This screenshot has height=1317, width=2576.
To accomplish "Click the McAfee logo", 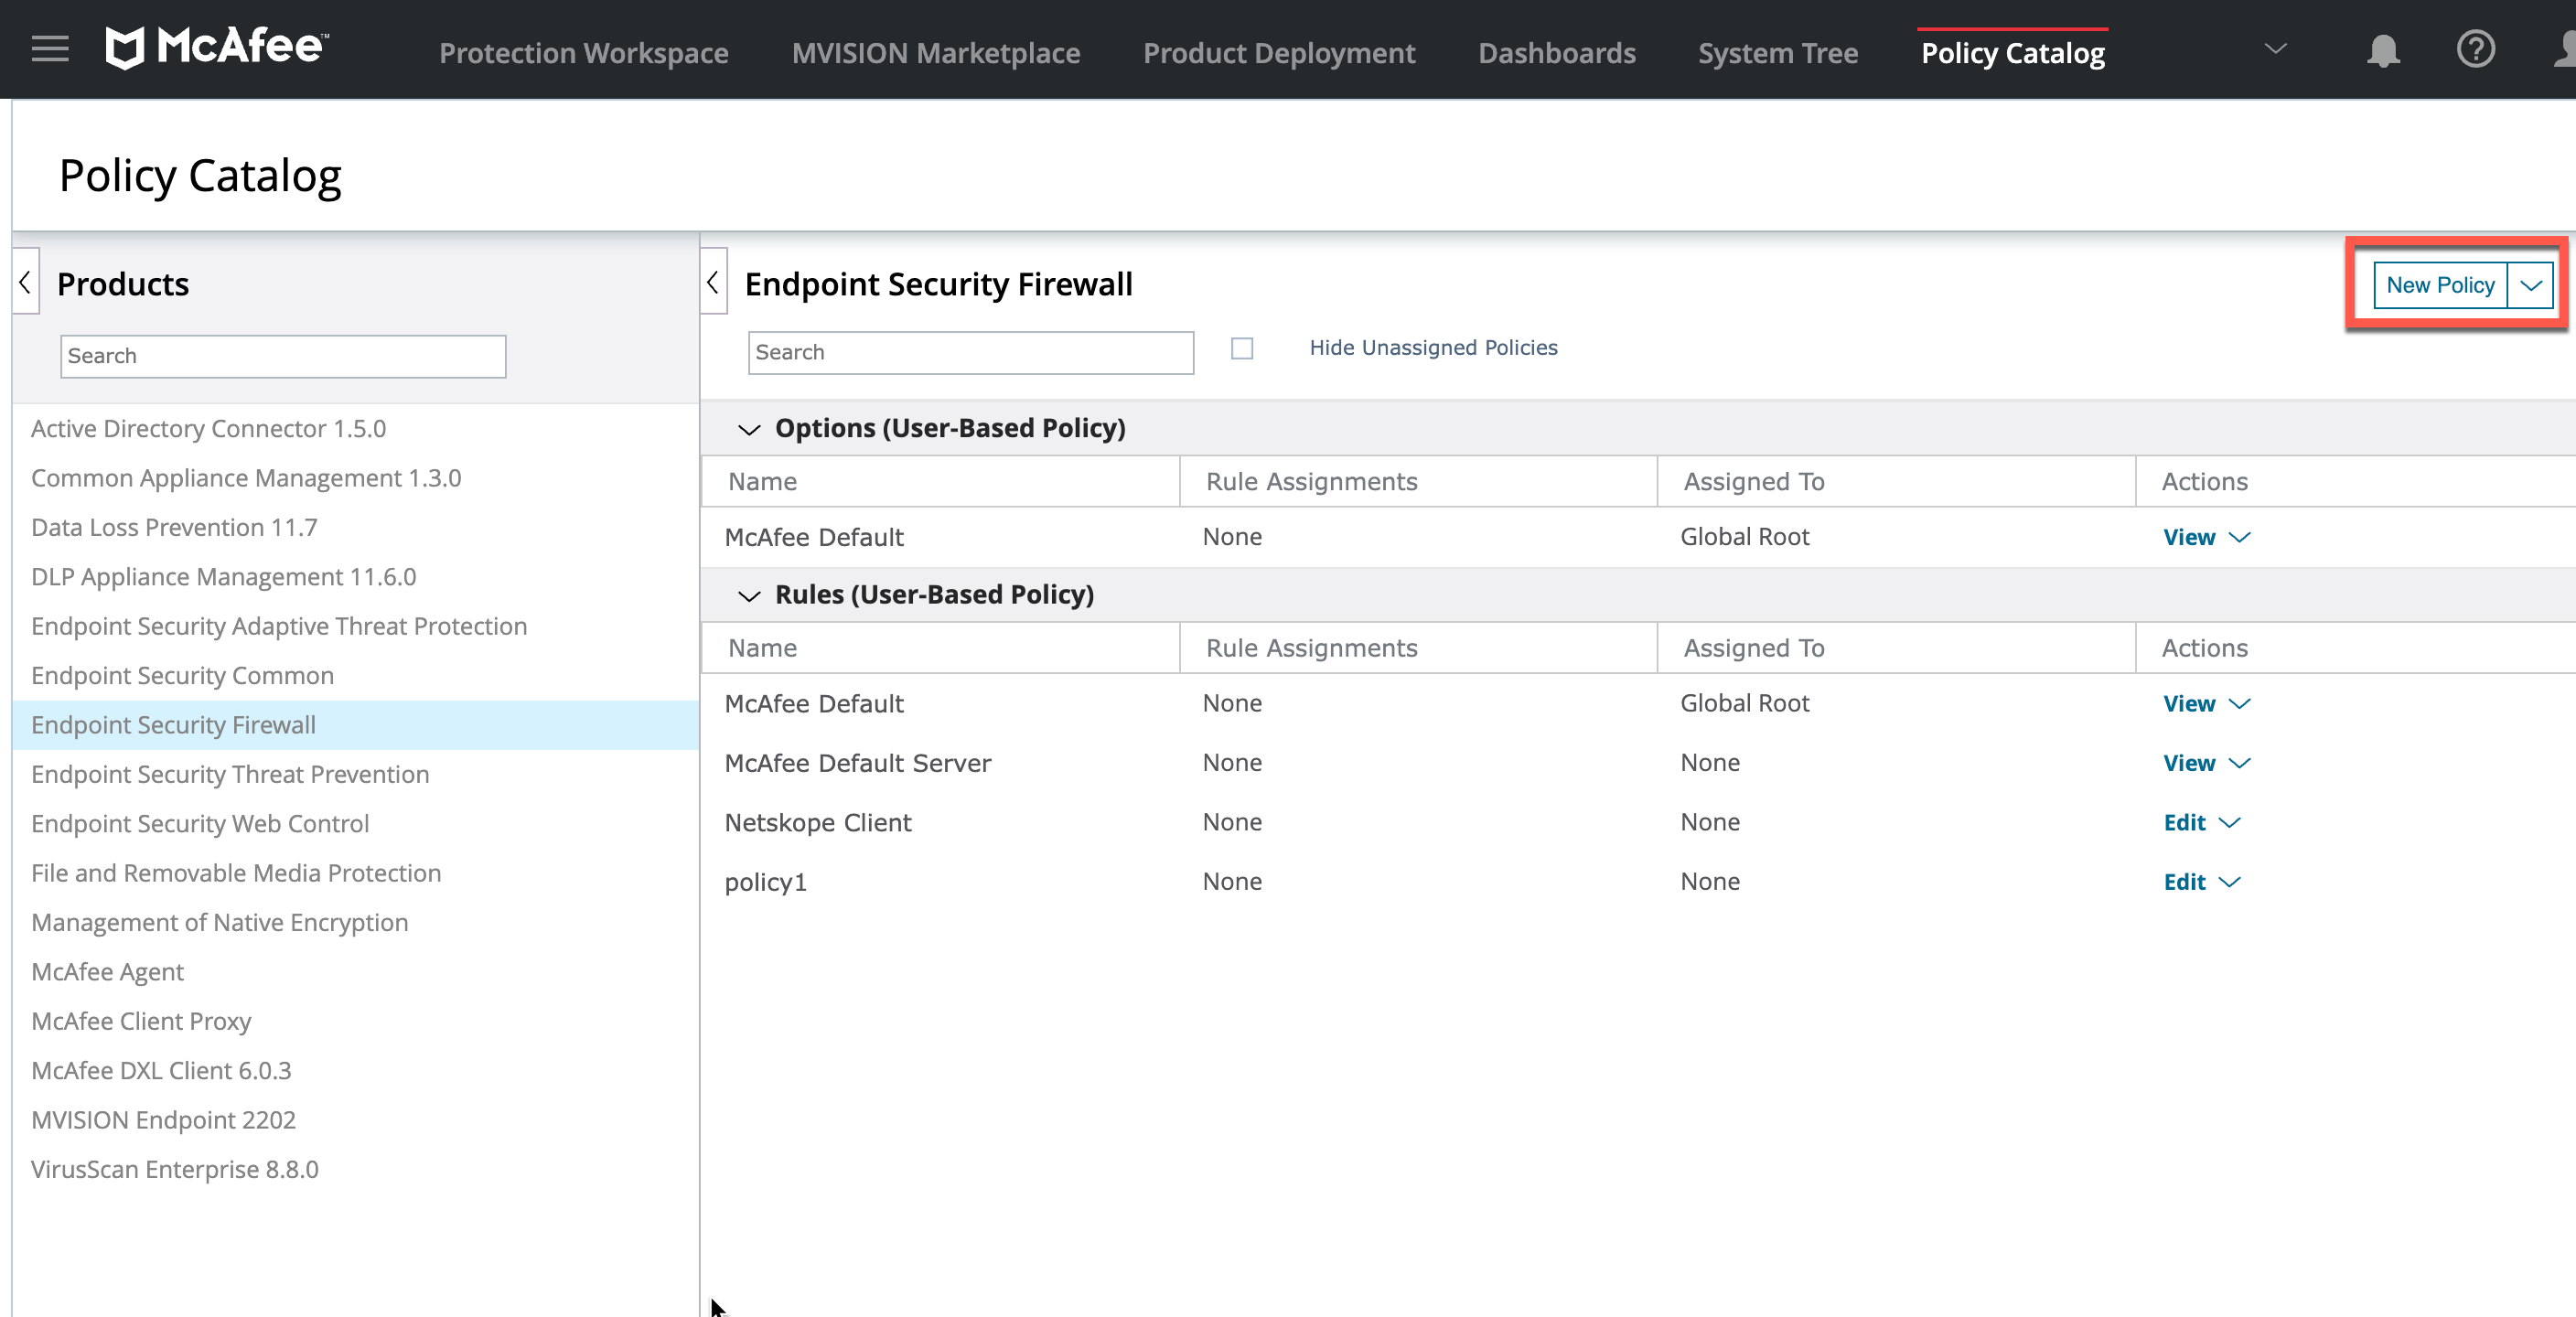I will [x=216, y=46].
